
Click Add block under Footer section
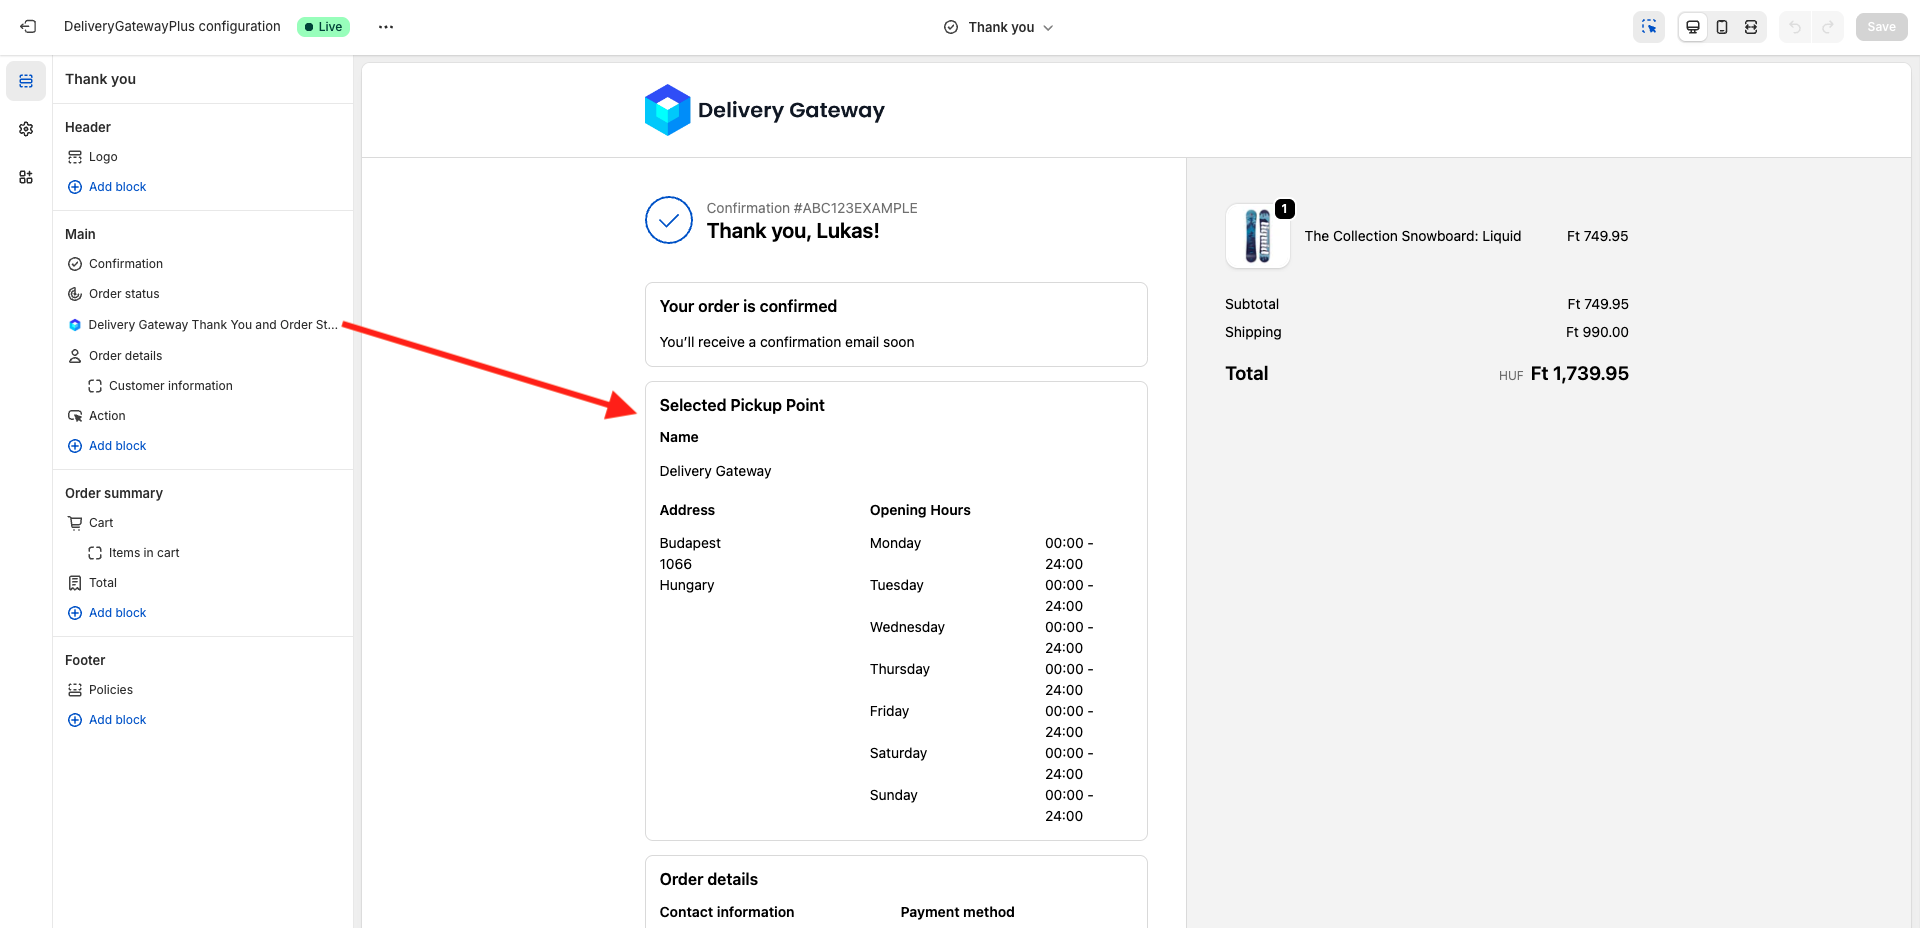tap(117, 720)
